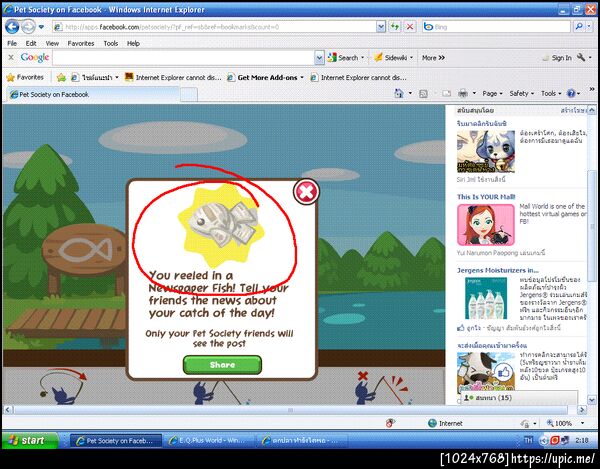Open the Favorites menu in menu bar
The image size is (600, 469).
81,43
